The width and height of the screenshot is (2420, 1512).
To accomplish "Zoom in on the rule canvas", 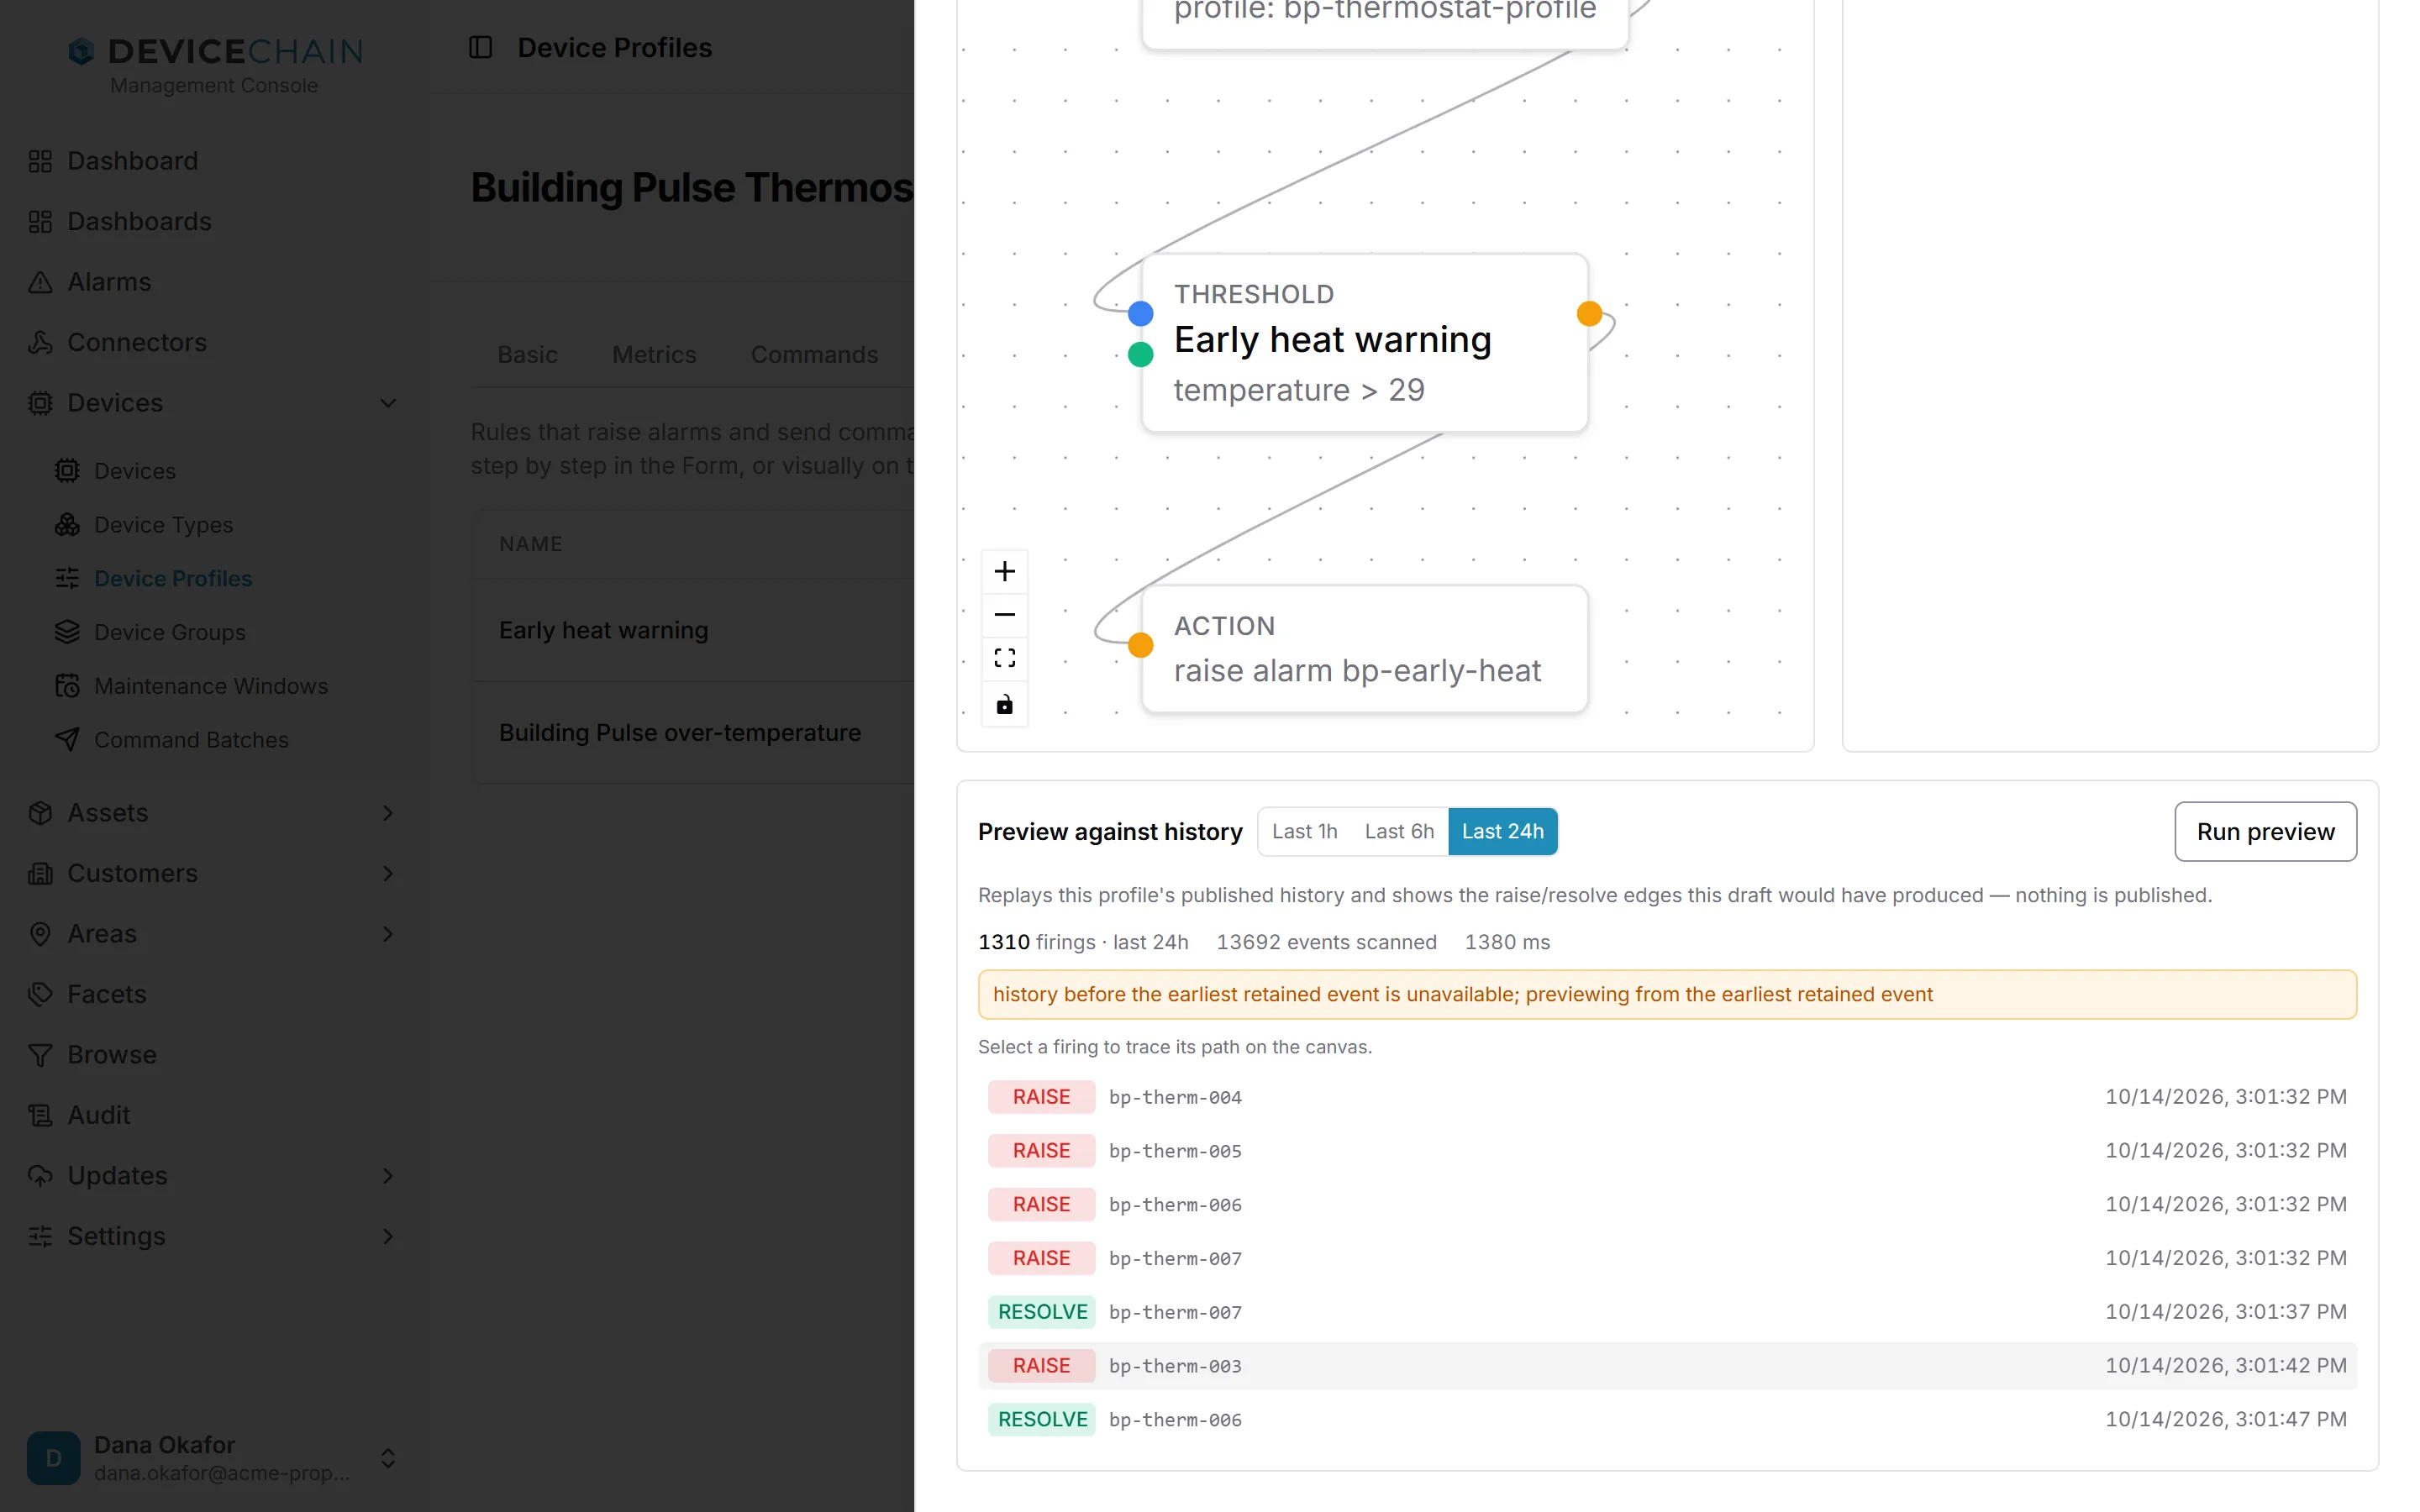I will pyautogui.click(x=1004, y=571).
